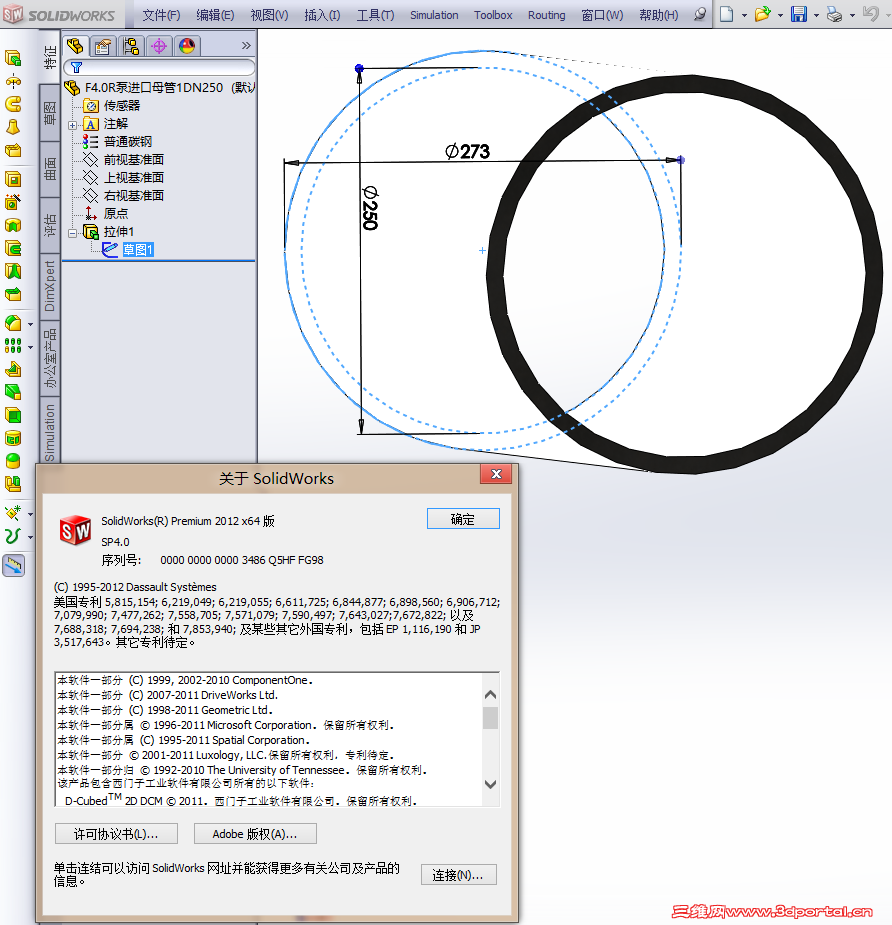Screen dimensions: 892x925
Task: Switch to the DisplayManager tab
Action: pos(187,46)
